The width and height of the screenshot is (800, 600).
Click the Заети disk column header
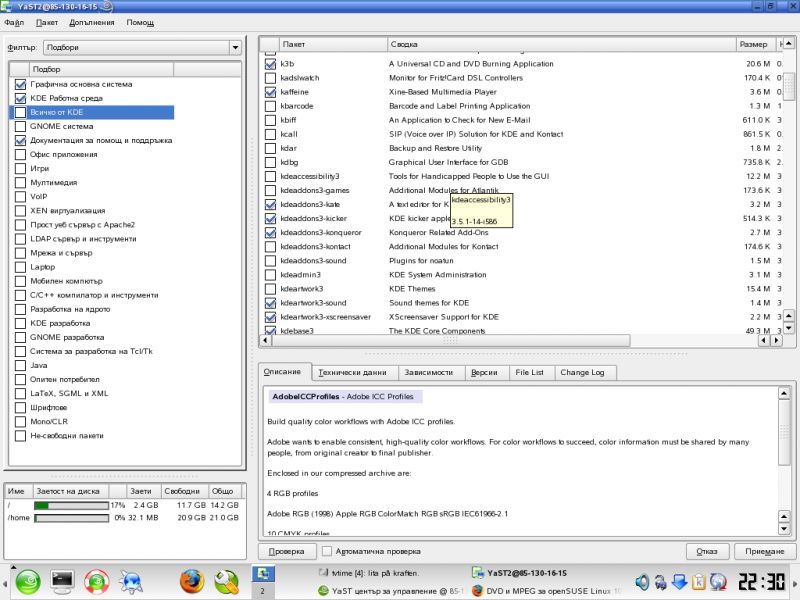(143, 491)
